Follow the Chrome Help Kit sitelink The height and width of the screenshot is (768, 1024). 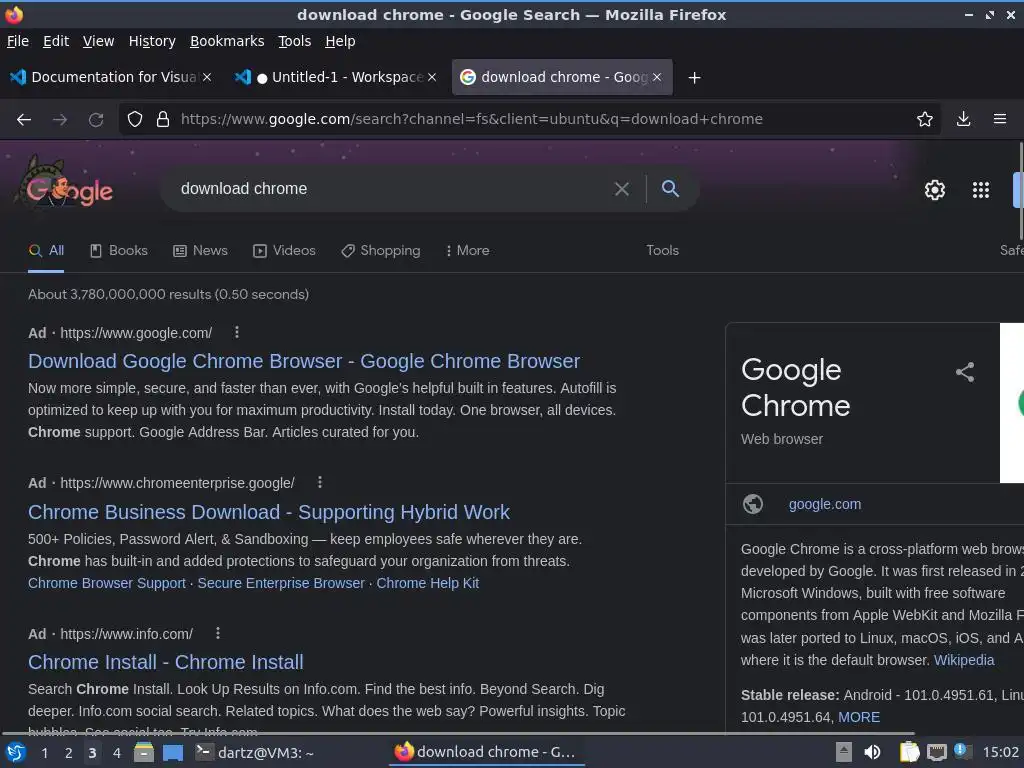click(428, 583)
